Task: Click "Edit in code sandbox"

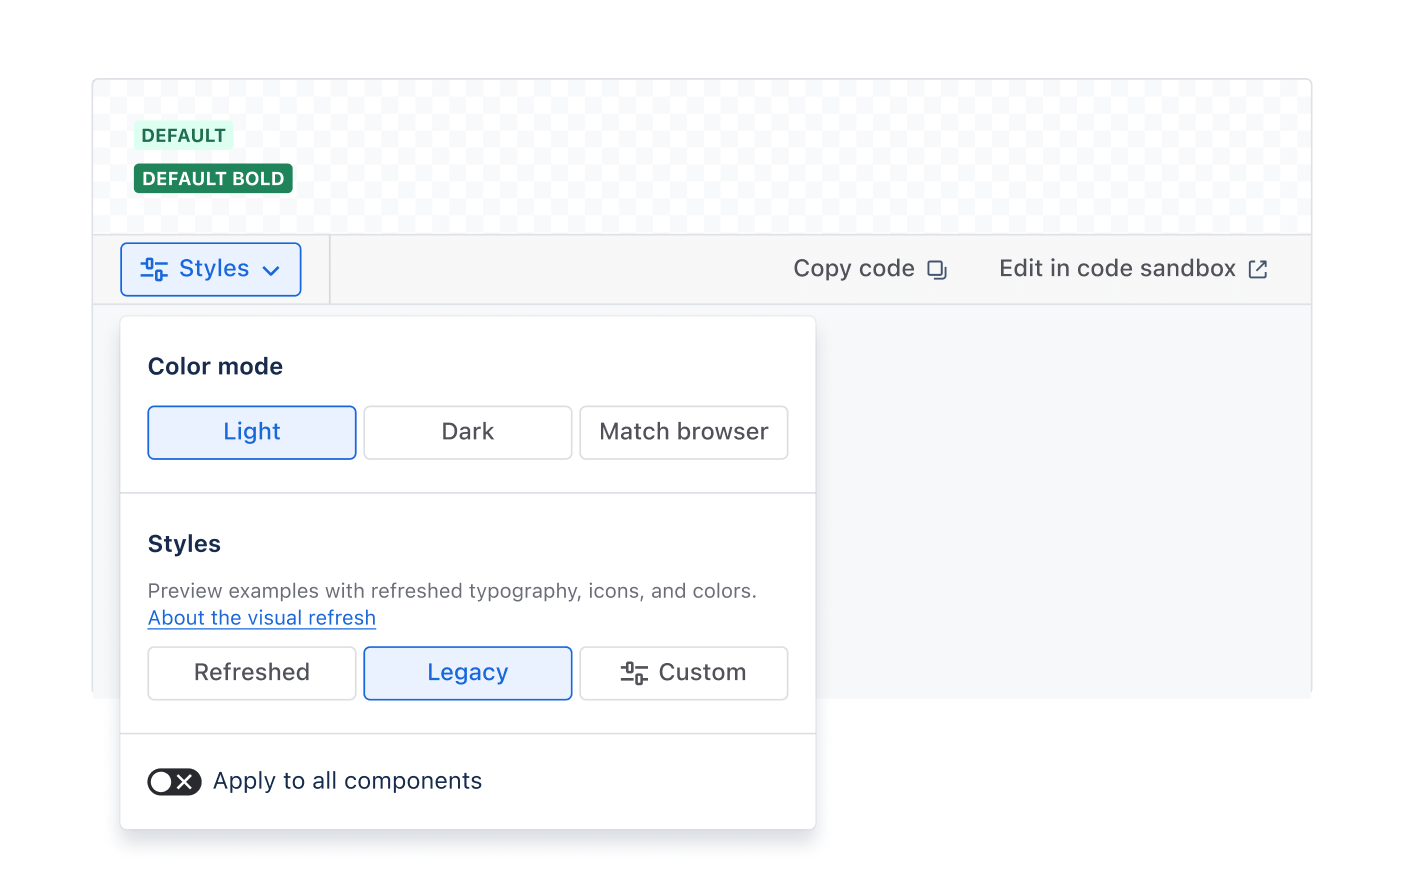Action: point(1116,268)
